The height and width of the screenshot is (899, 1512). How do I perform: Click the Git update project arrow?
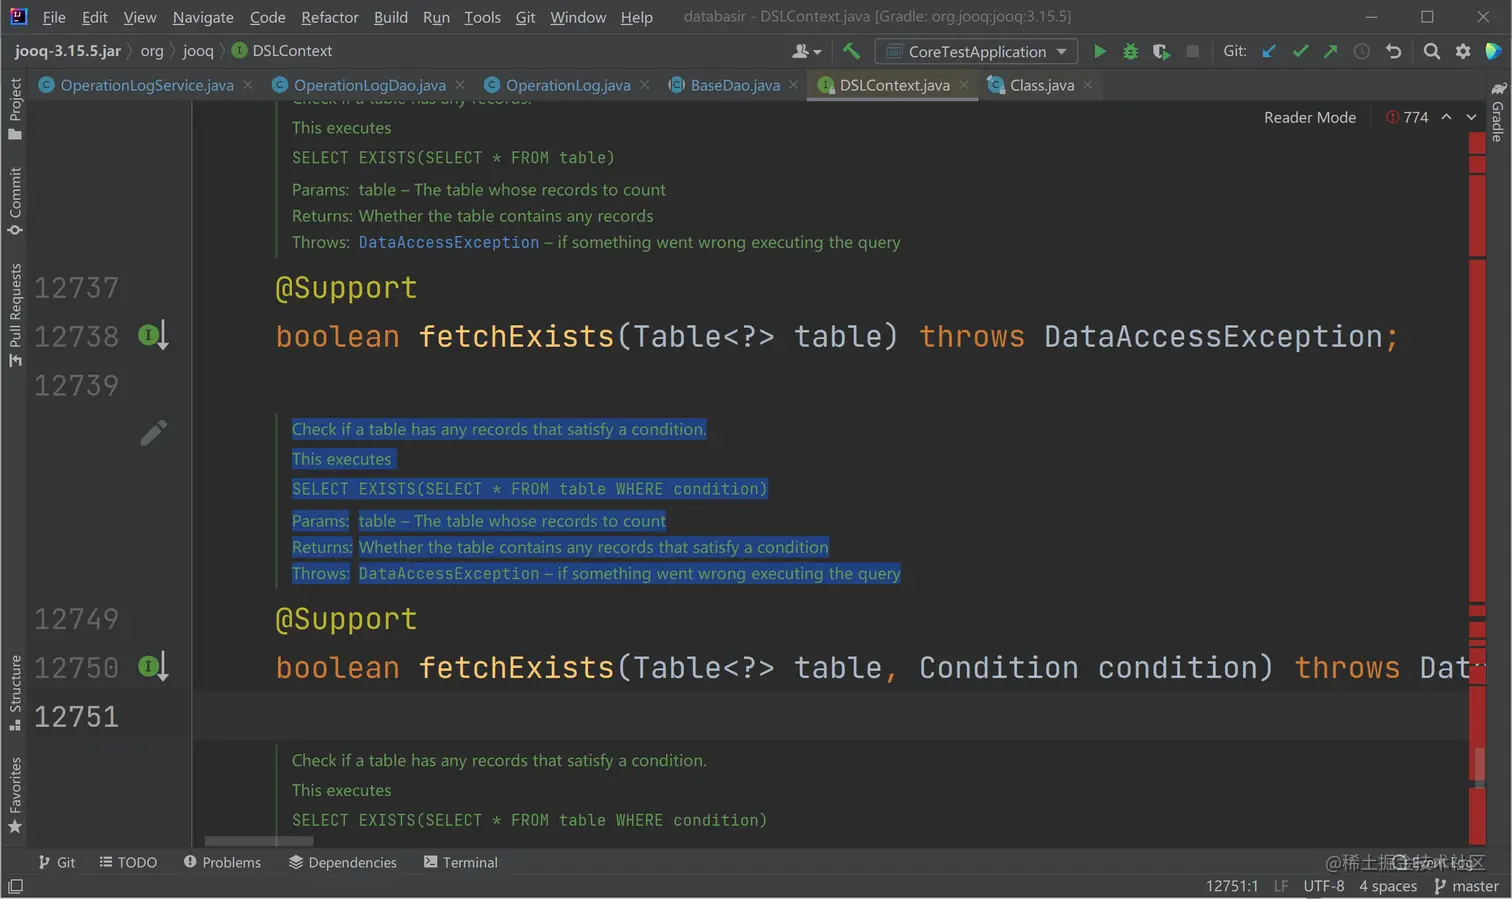pyautogui.click(x=1269, y=51)
